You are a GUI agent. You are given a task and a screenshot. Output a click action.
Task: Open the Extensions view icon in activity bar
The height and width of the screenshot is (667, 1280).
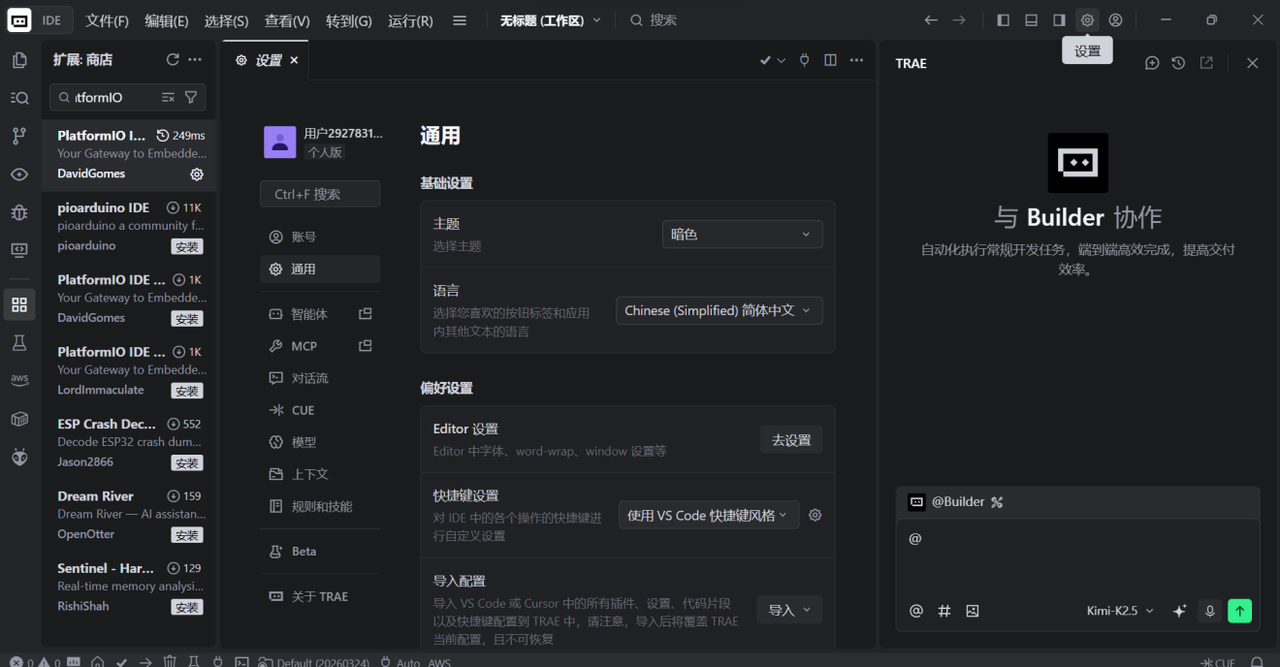click(x=19, y=305)
